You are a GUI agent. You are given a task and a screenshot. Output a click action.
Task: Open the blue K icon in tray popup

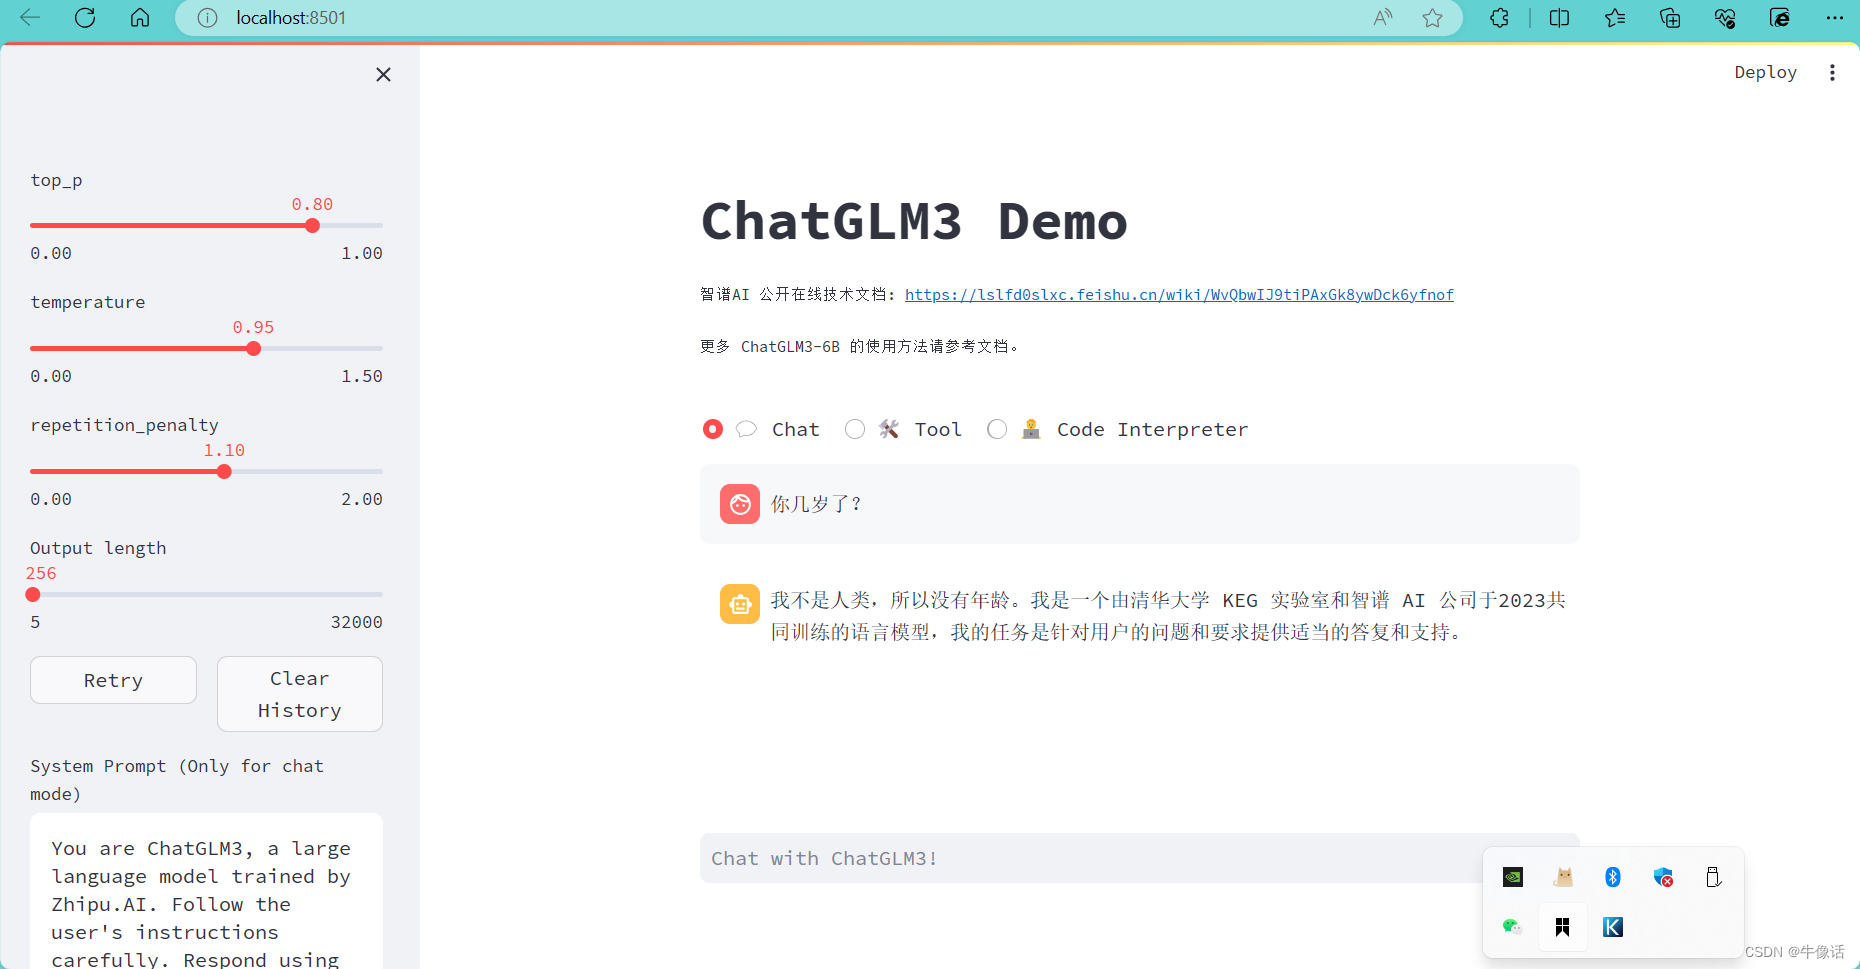1613,927
